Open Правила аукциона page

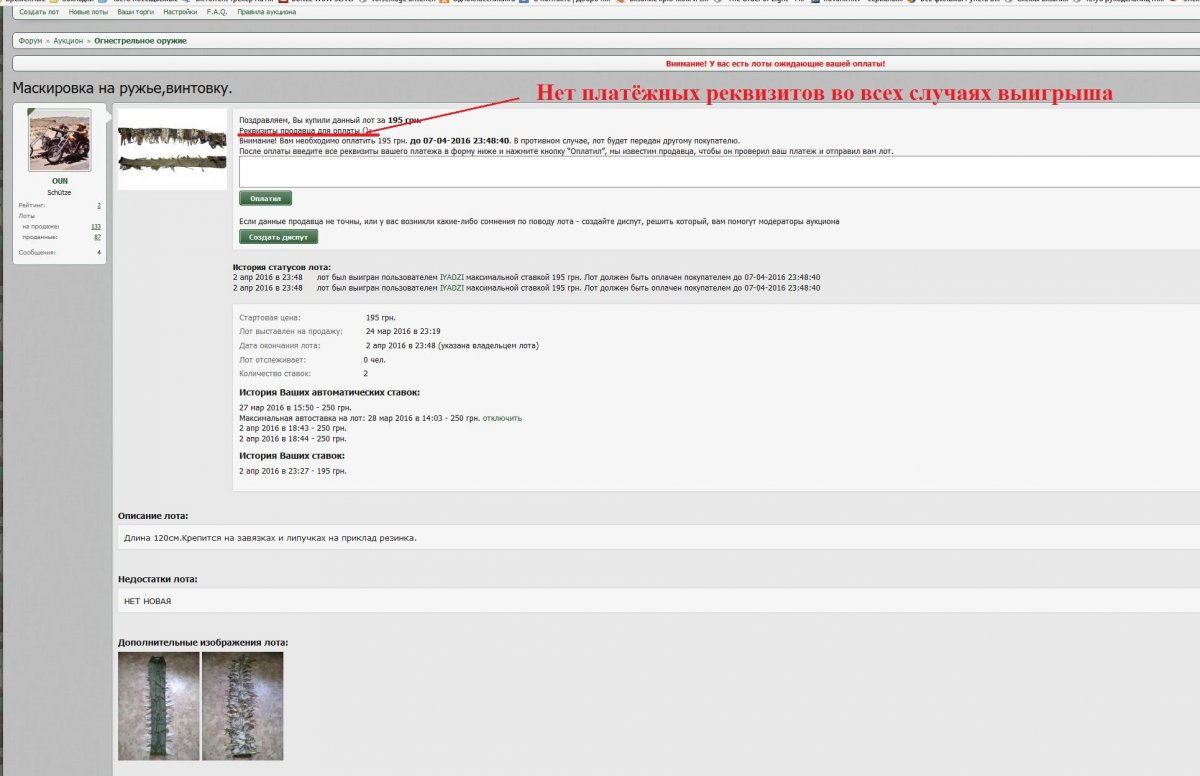click(x=266, y=12)
